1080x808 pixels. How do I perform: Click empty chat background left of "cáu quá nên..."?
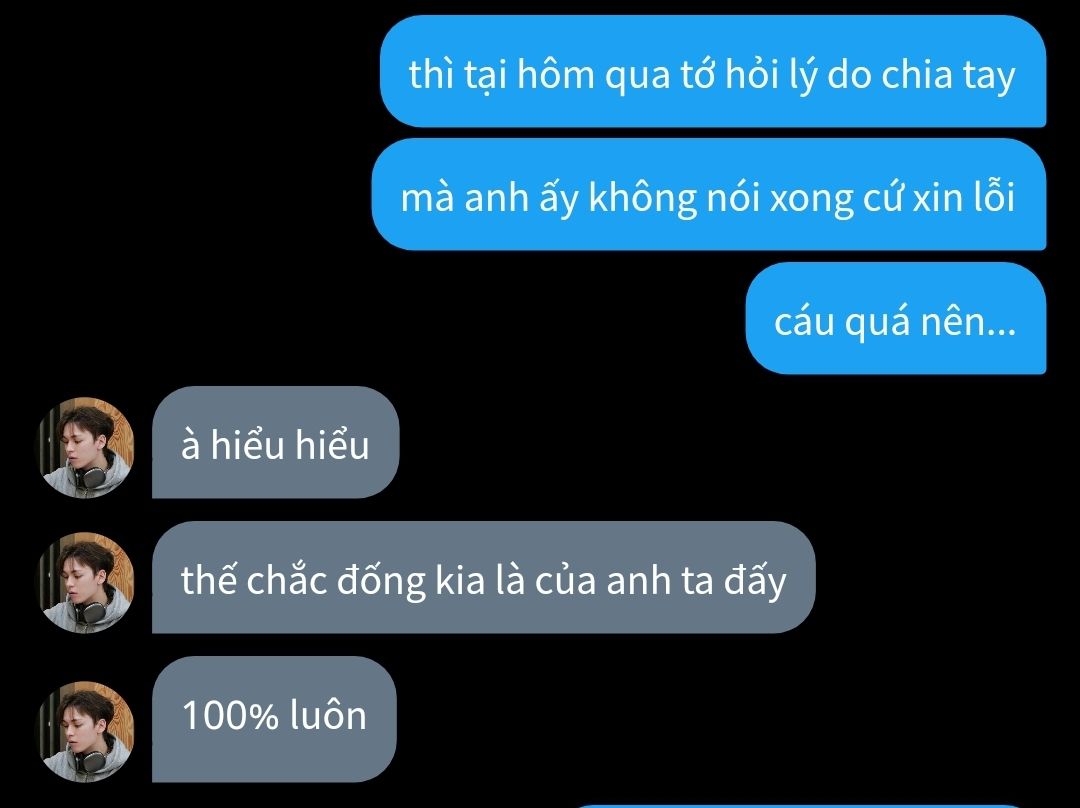(x=413, y=318)
